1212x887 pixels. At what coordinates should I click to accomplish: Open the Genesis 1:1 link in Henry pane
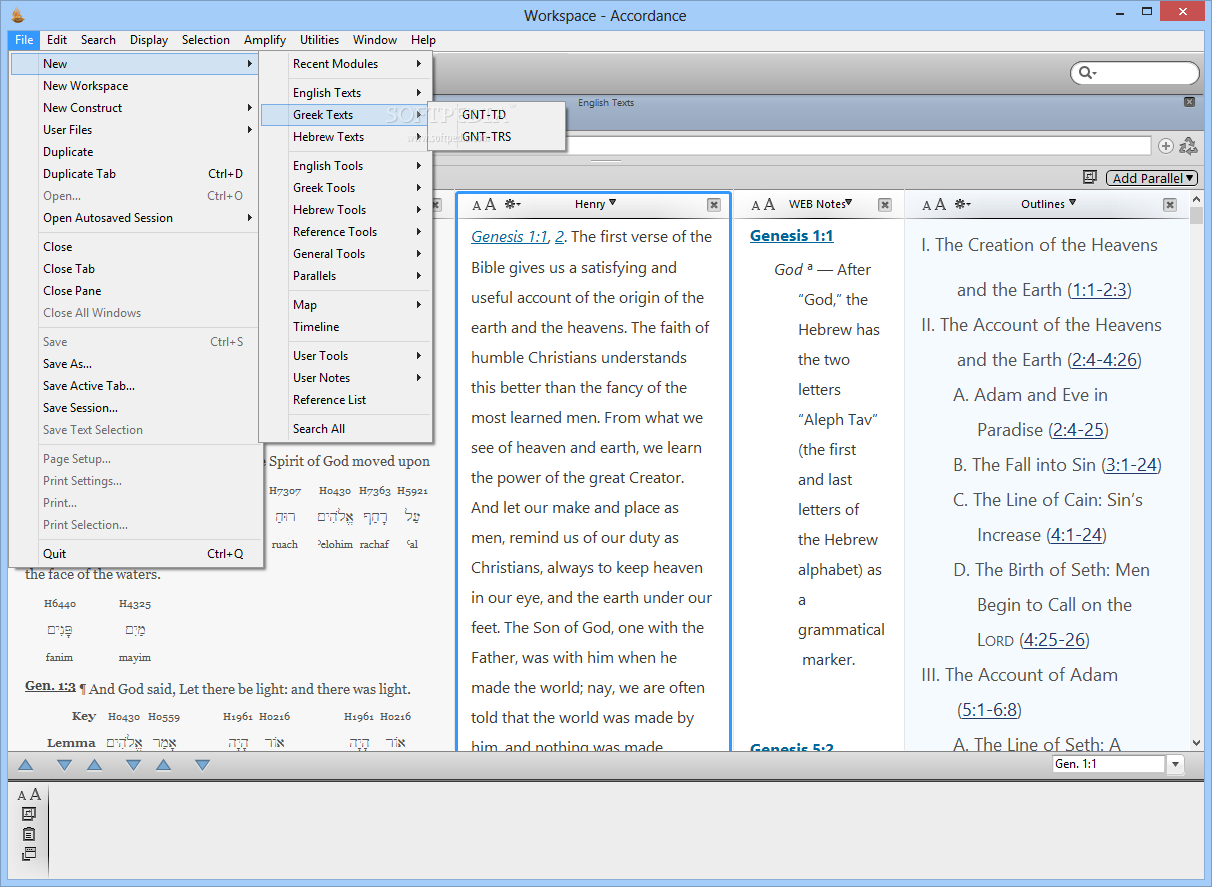[510, 237]
